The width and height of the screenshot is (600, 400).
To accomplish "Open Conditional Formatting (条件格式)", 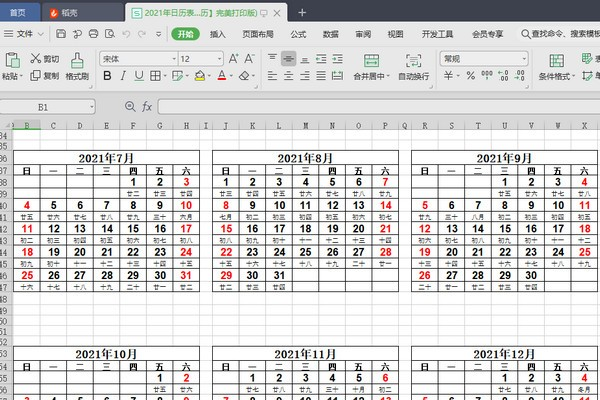I will point(556,67).
